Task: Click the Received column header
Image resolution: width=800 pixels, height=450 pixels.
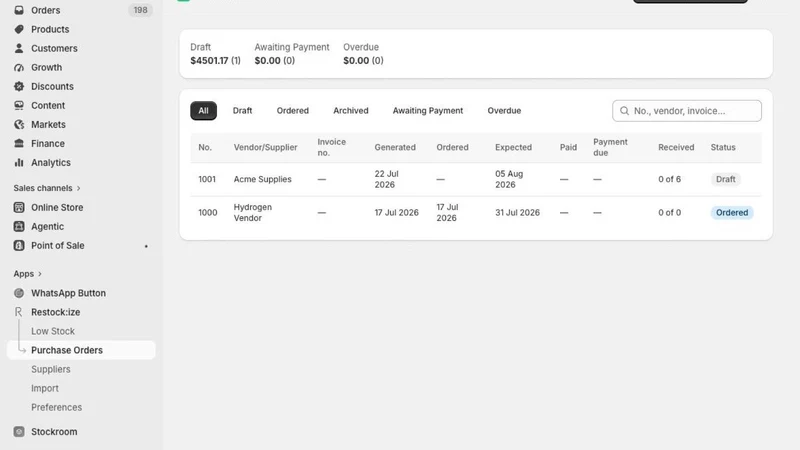Action: coord(676,147)
